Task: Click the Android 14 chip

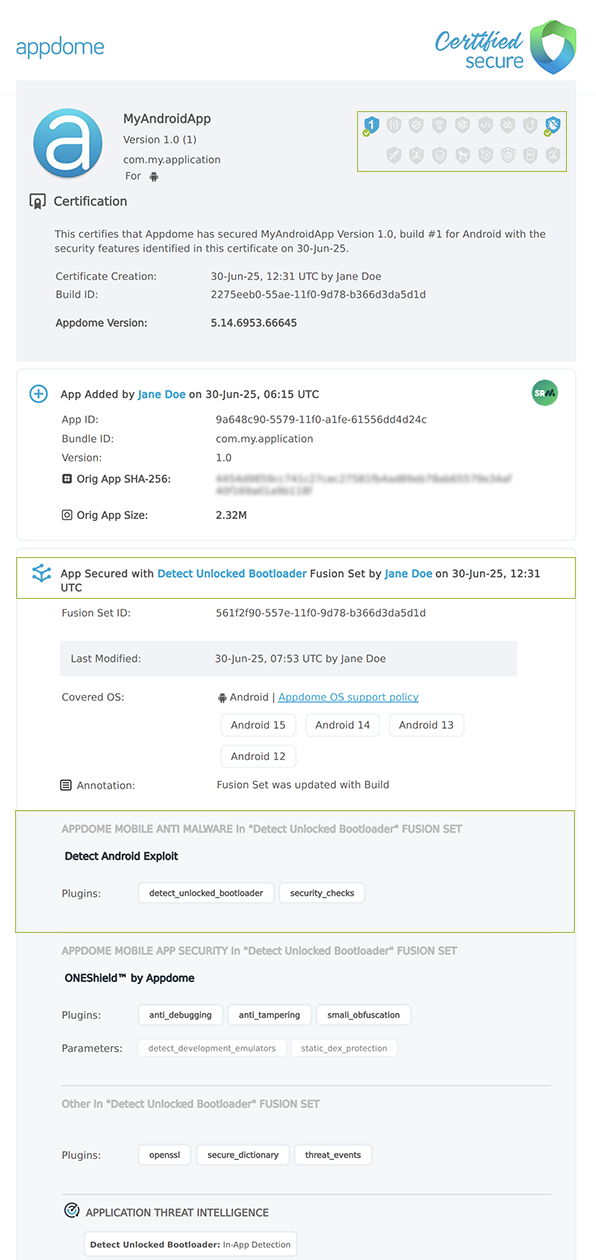Action: point(342,725)
